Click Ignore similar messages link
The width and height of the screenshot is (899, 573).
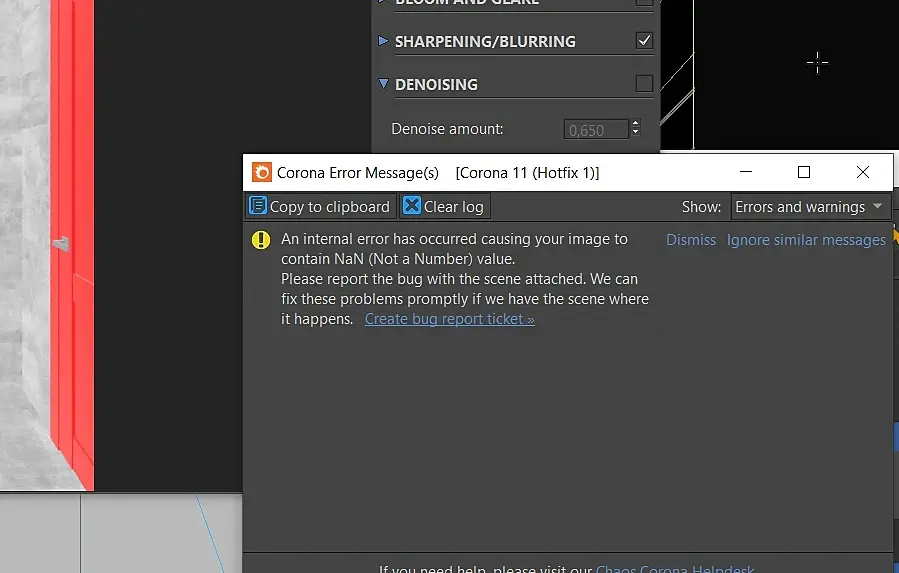806,240
